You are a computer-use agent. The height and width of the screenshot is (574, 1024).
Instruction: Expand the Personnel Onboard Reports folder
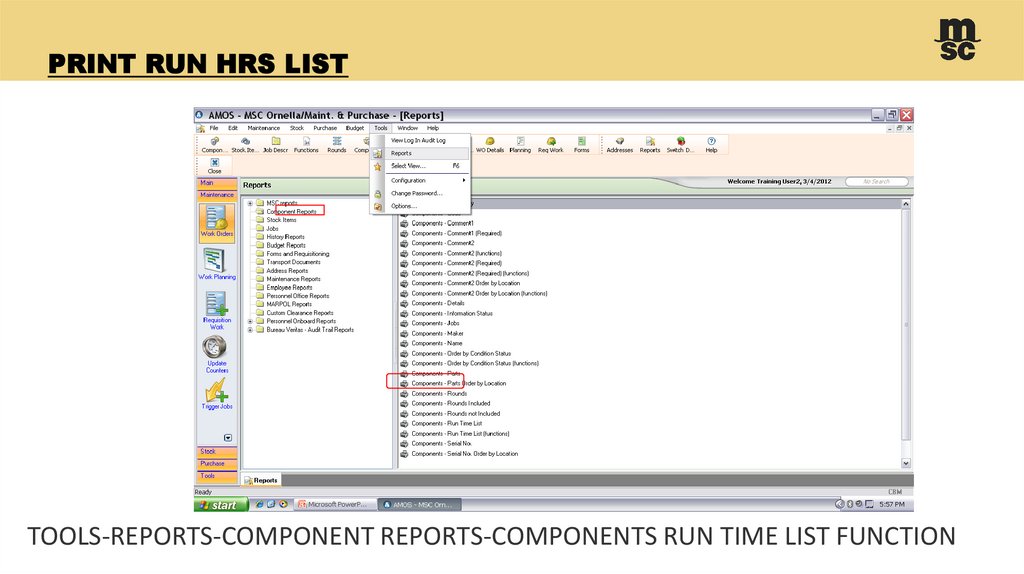[x=250, y=321]
